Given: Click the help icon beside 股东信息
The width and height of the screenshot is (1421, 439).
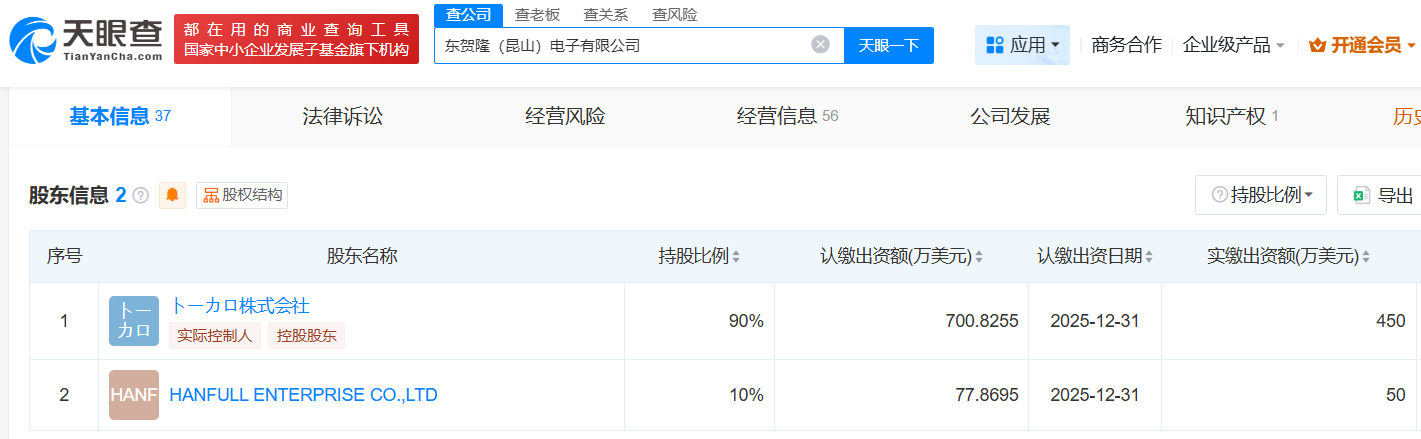Looking at the screenshot, I should (141, 196).
